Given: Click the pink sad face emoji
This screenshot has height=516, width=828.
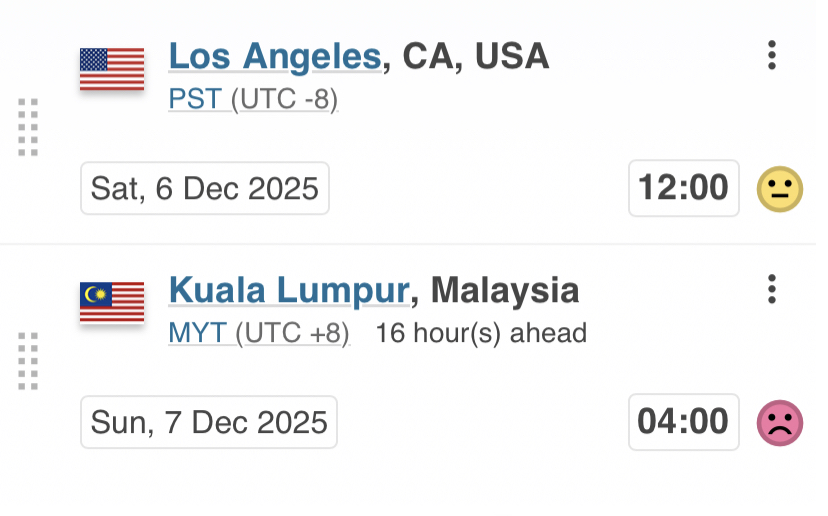Looking at the screenshot, I should coord(779,422).
